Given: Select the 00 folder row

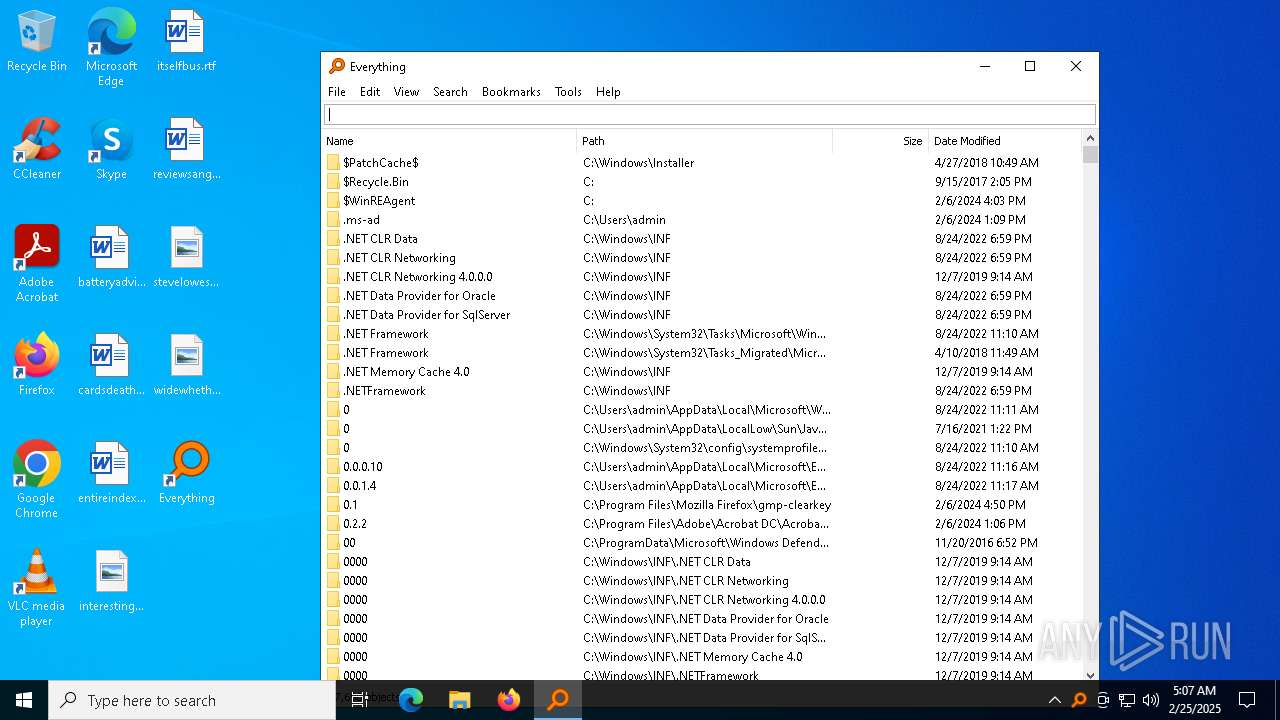Looking at the screenshot, I should click(x=702, y=542).
